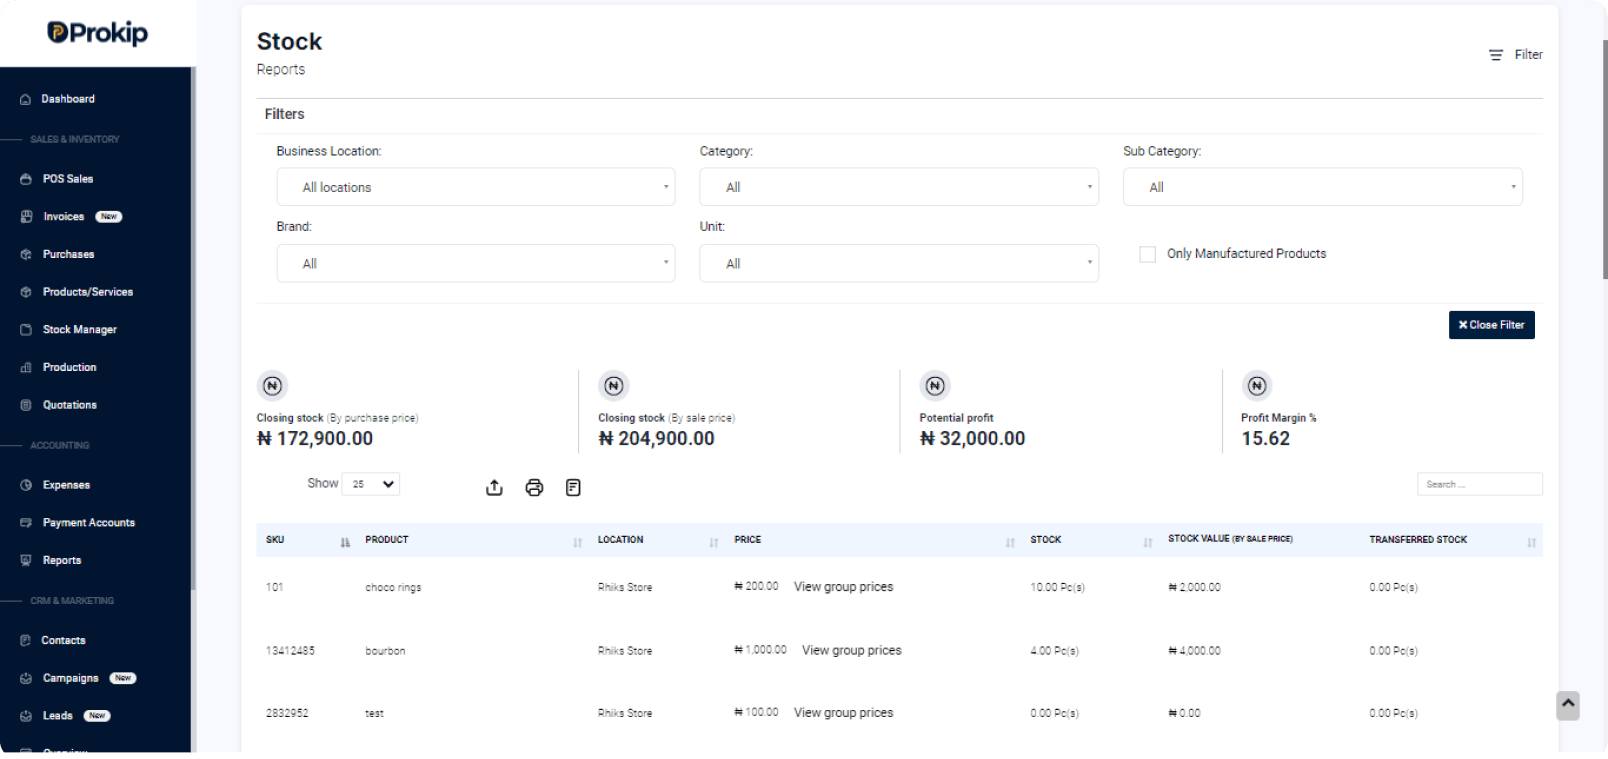Open the Reports sidebar menu item
The width and height of the screenshot is (1608, 759).
click(x=61, y=561)
